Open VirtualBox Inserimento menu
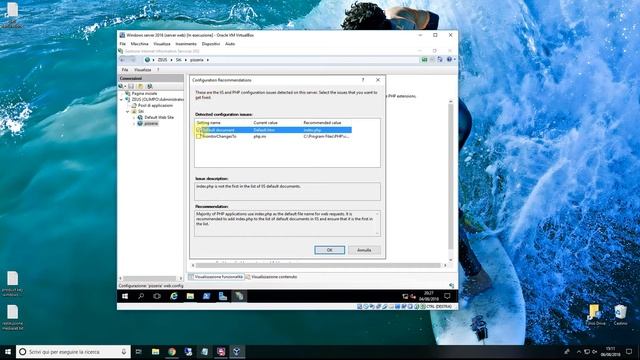The width and height of the screenshot is (640, 360). (x=186, y=44)
